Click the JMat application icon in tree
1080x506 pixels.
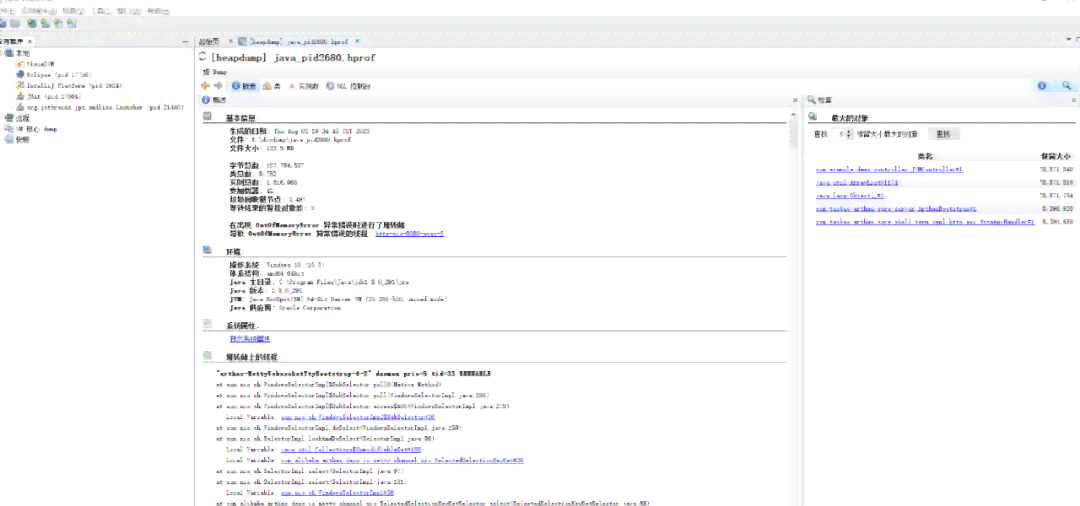[20, 96]
